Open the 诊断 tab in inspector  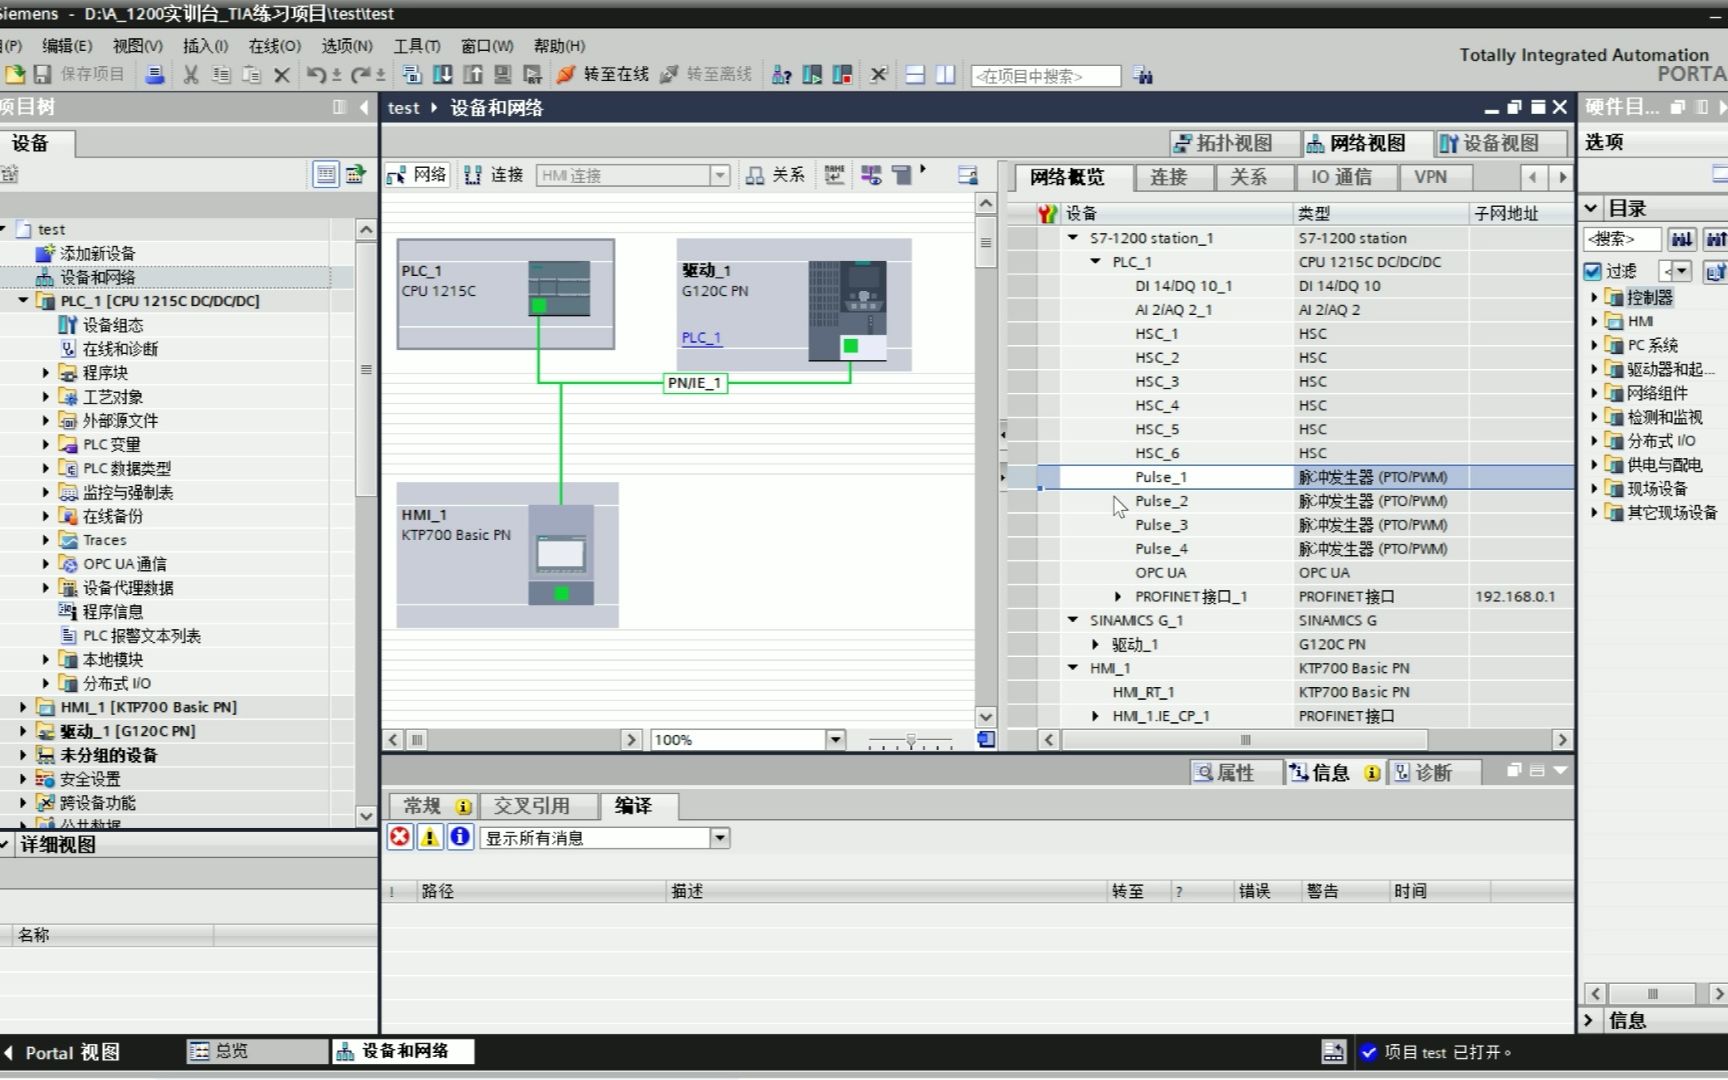1433,773
